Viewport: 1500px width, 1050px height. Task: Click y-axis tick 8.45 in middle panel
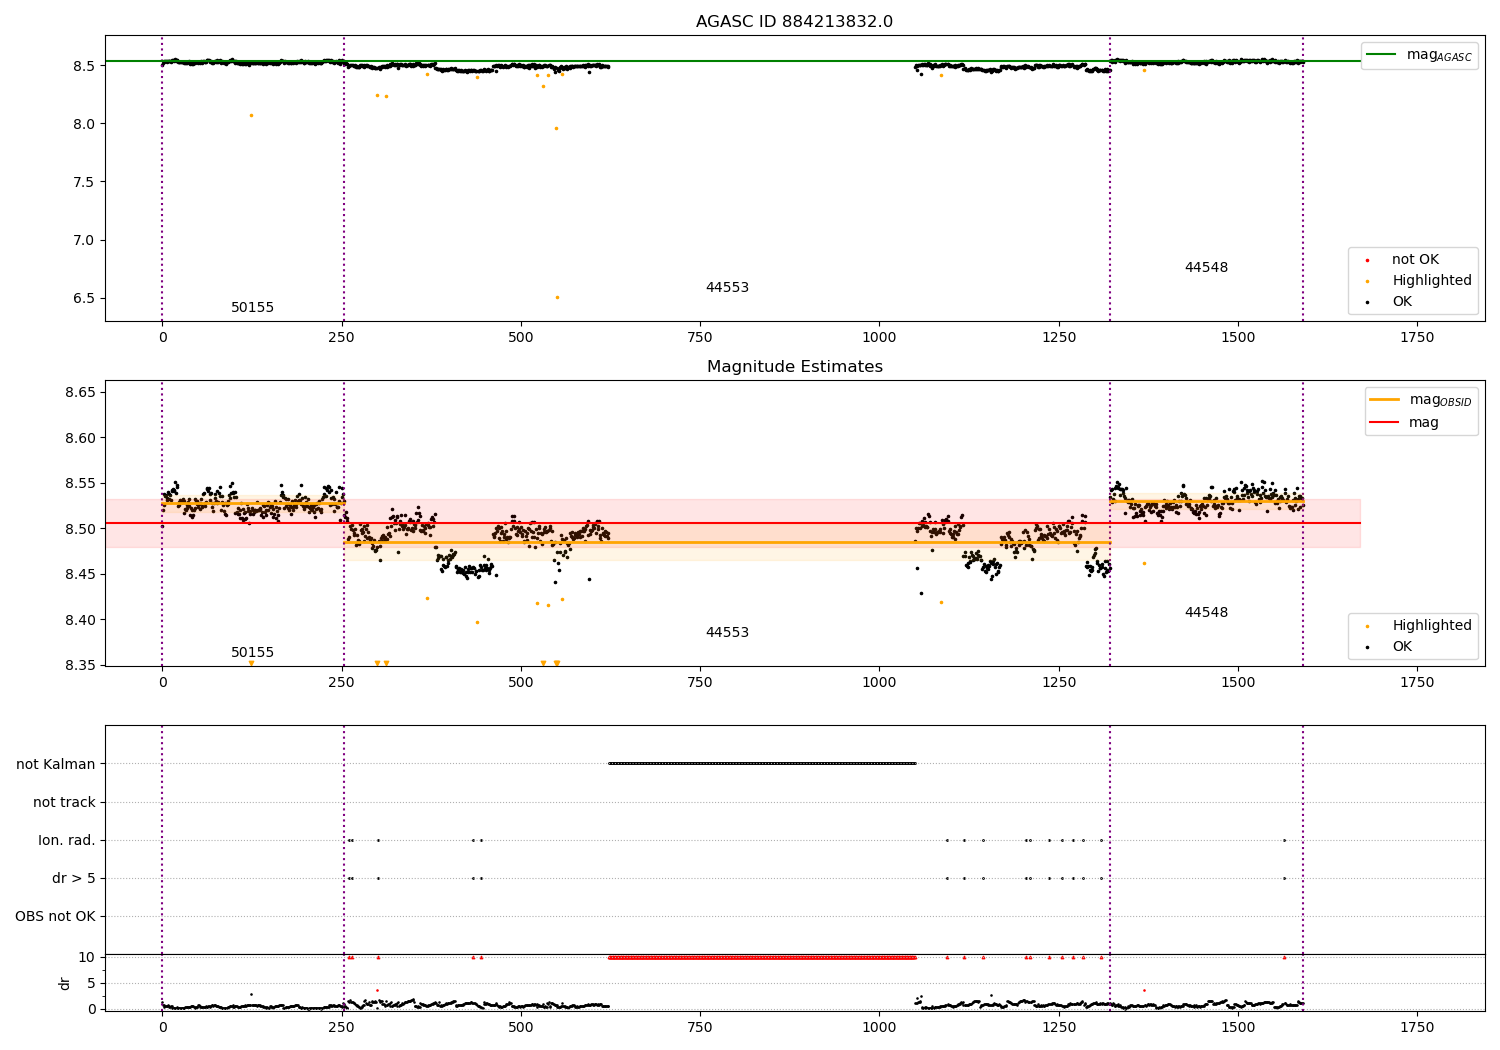(80, 574)
